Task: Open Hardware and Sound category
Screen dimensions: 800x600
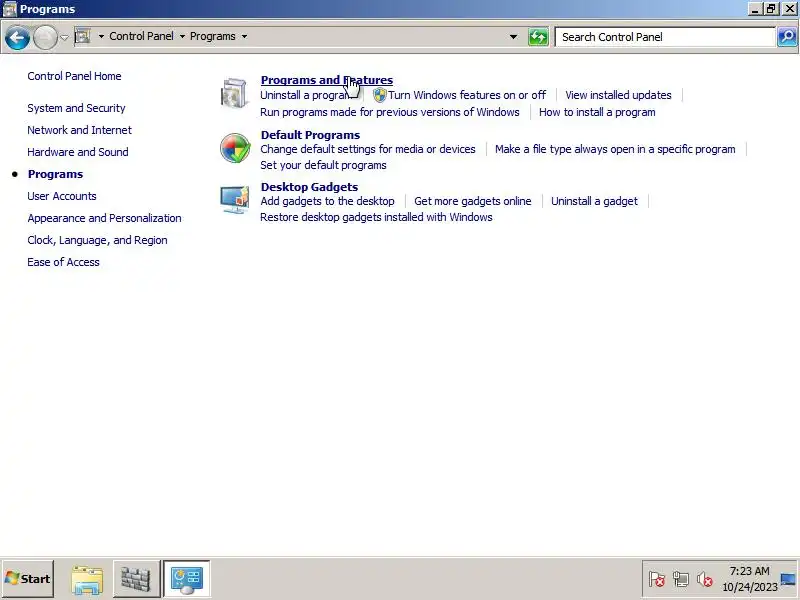Action: 78,152
